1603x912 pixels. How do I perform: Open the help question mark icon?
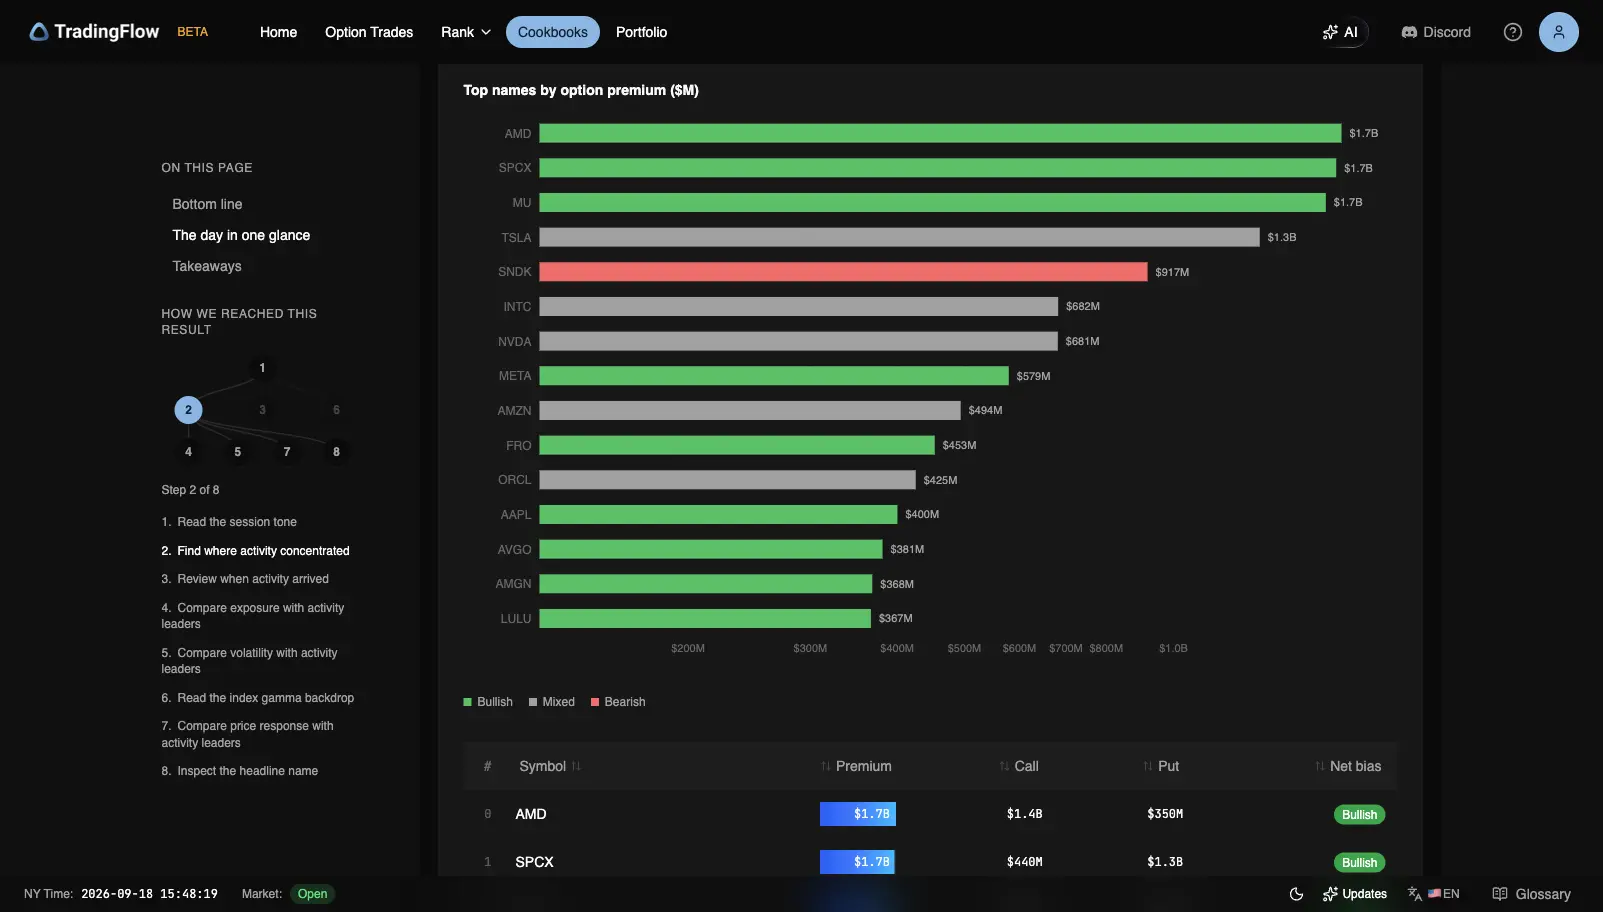pos(1513,32)
